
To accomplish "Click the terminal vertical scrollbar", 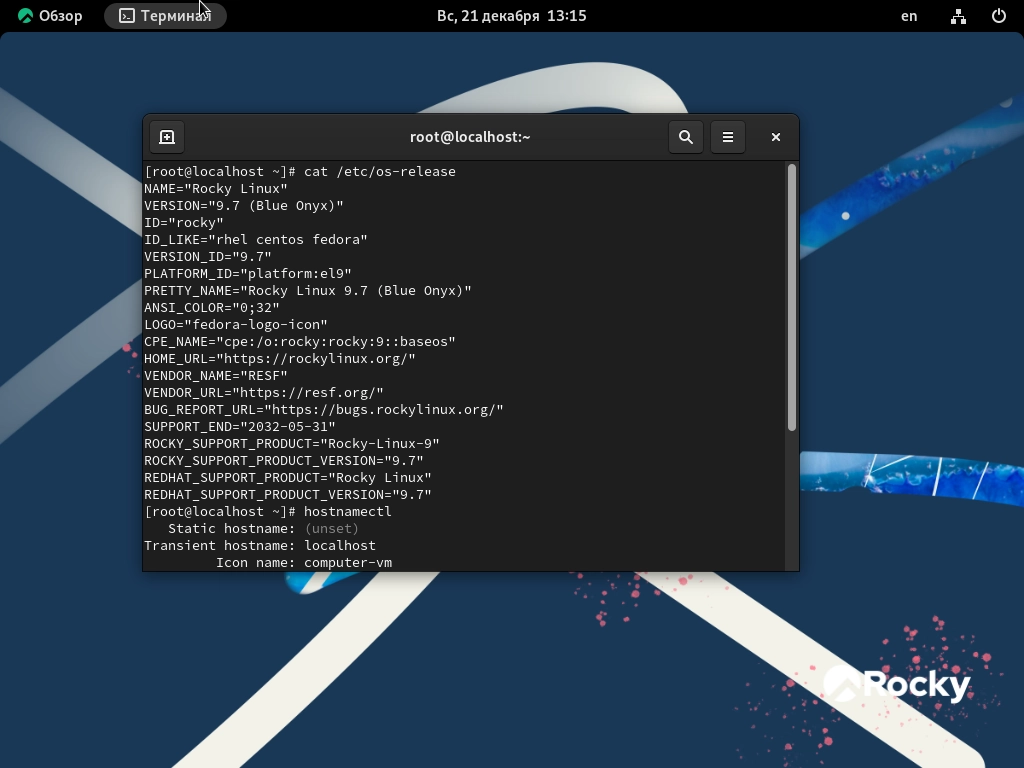I will 792,297.
